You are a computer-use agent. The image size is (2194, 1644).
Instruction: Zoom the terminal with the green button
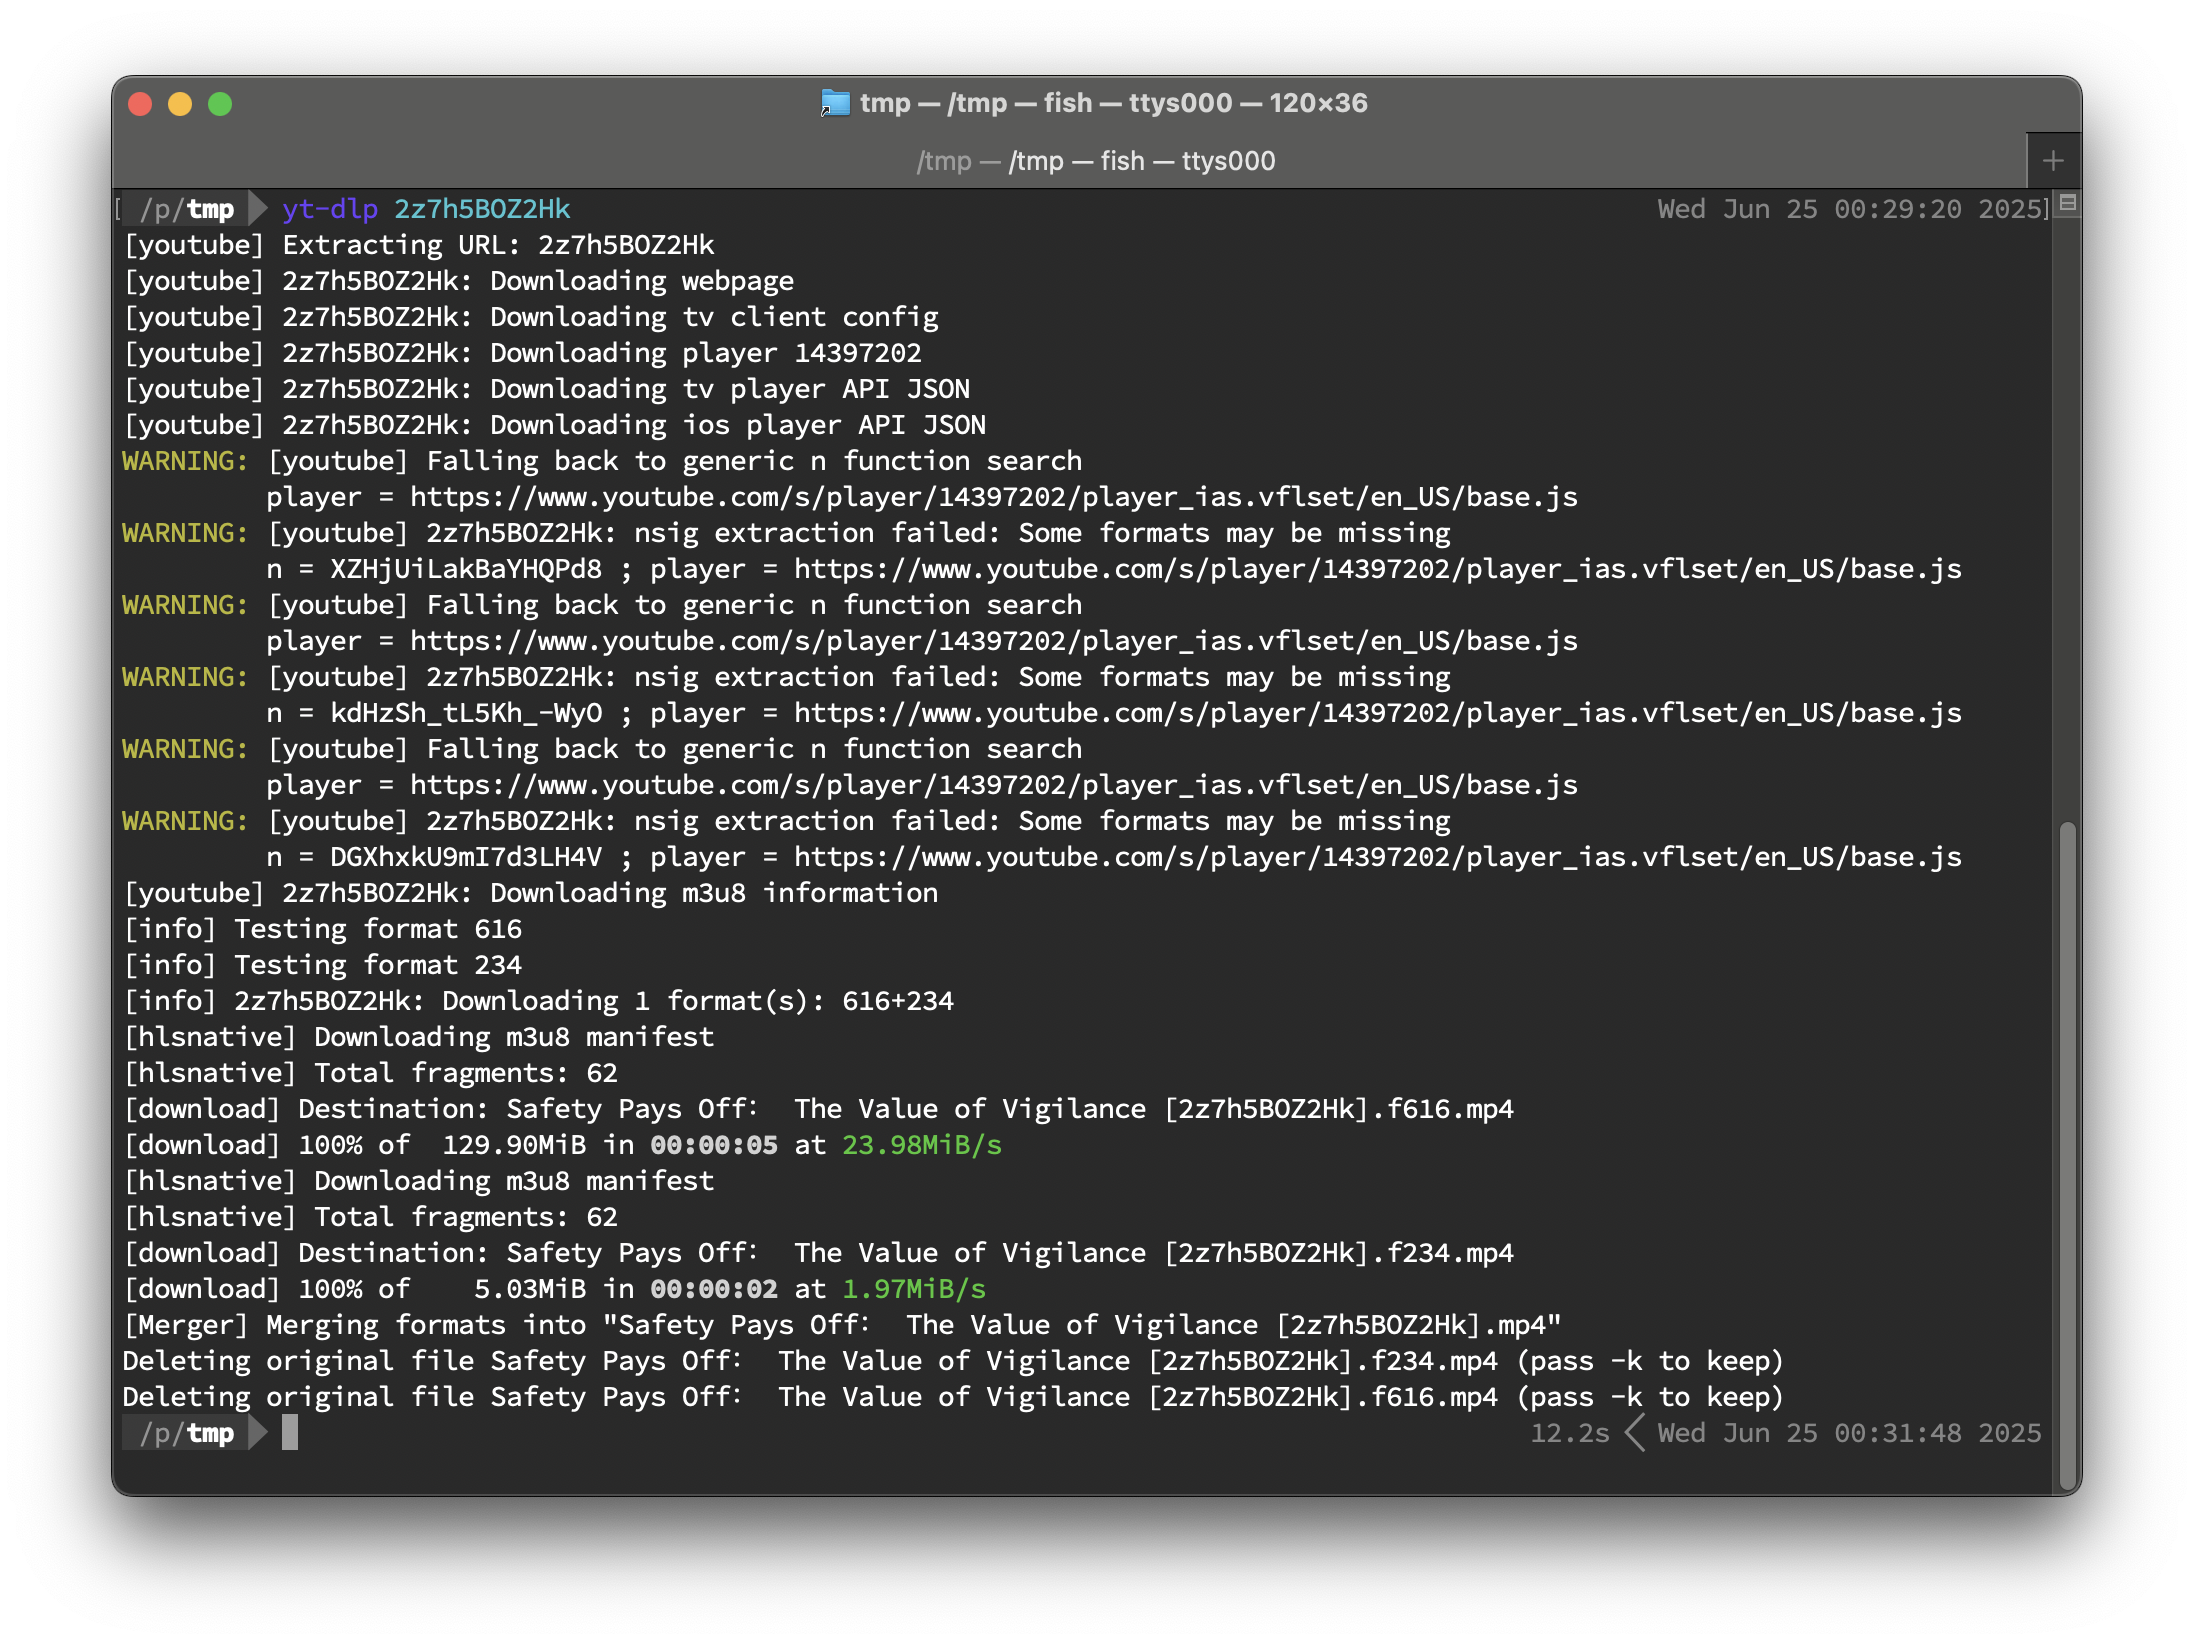pyautogui.click(x=220, y=104)
